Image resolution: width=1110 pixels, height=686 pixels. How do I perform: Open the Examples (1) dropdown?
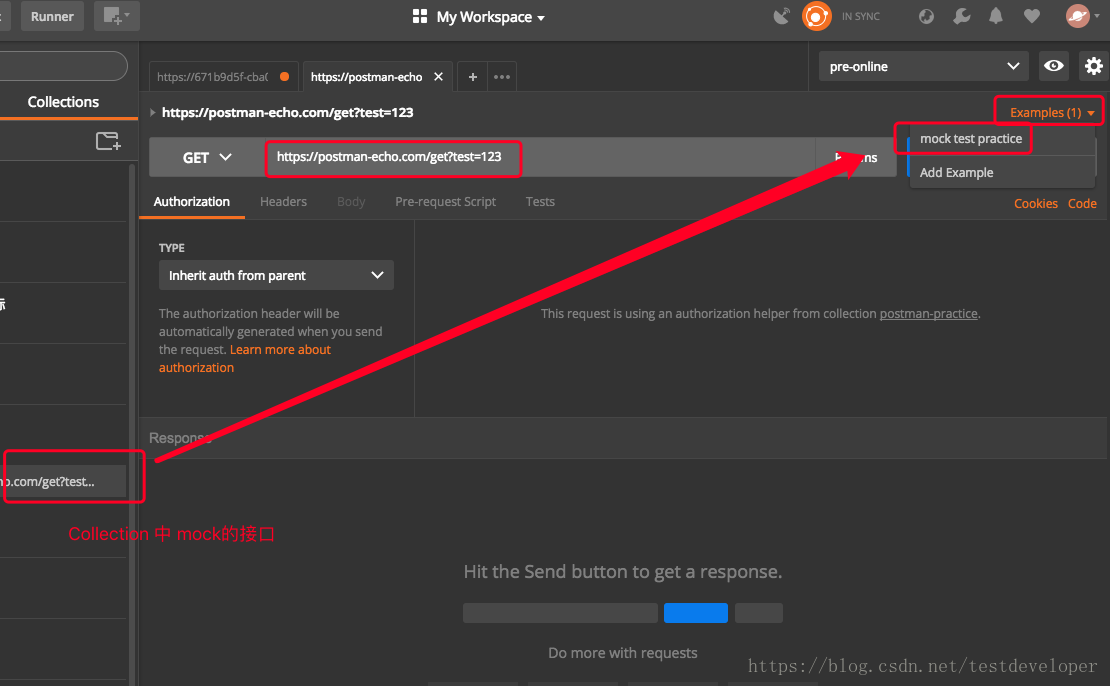(1052, 113)
